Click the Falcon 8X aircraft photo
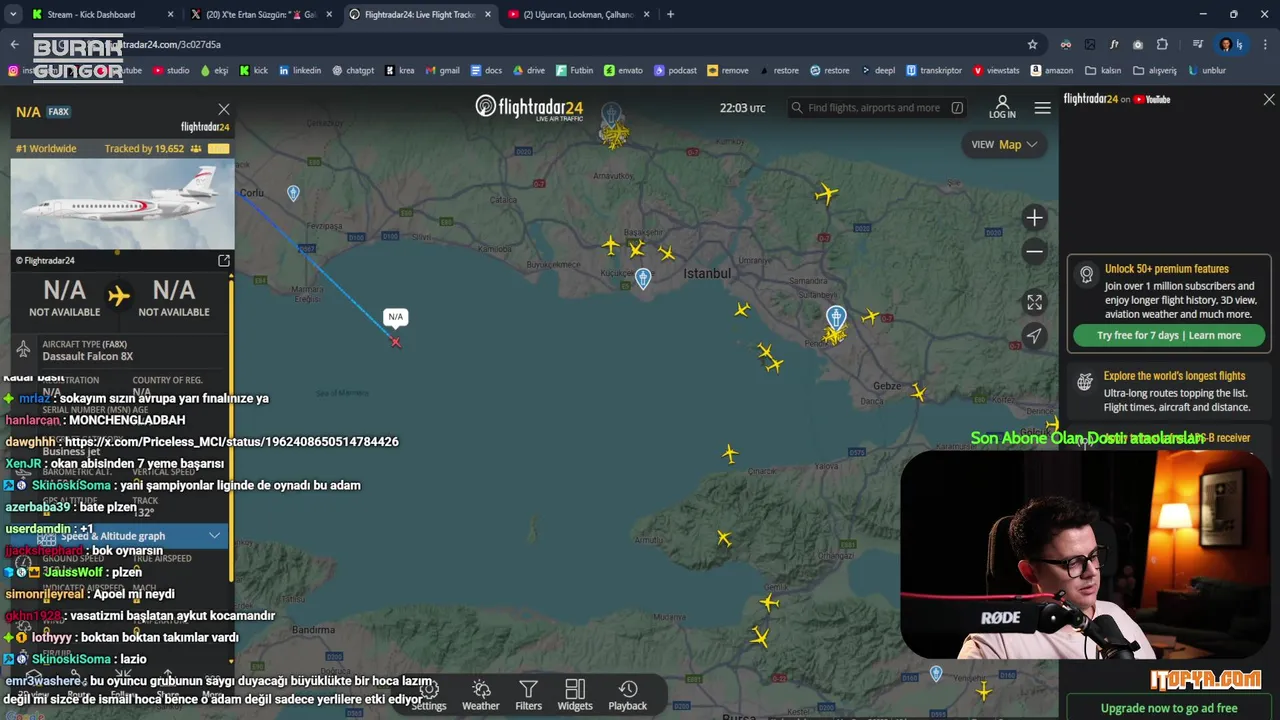Image resolution: width=1280 pixels, height=720 pixels. tap(123, 204)
